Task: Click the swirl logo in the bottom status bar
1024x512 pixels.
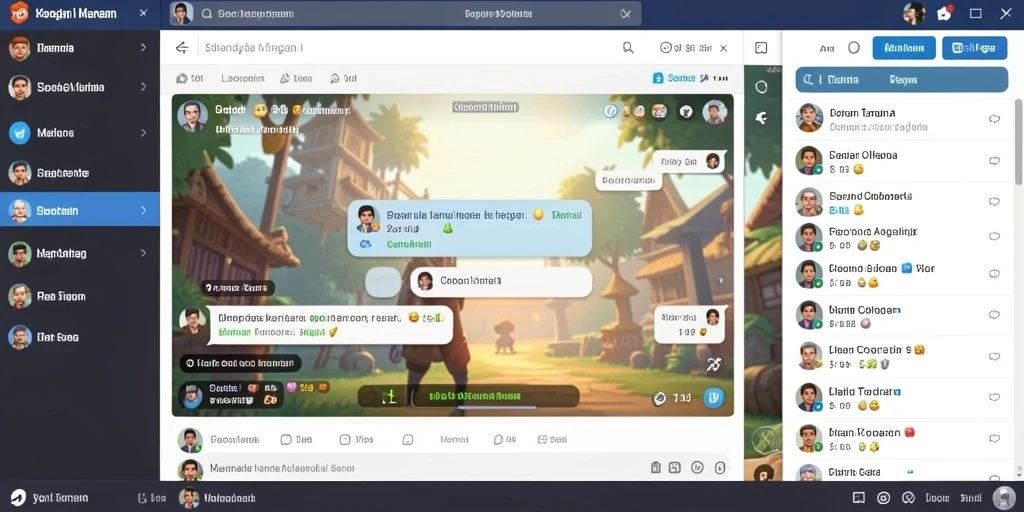Action: [18, 498]
